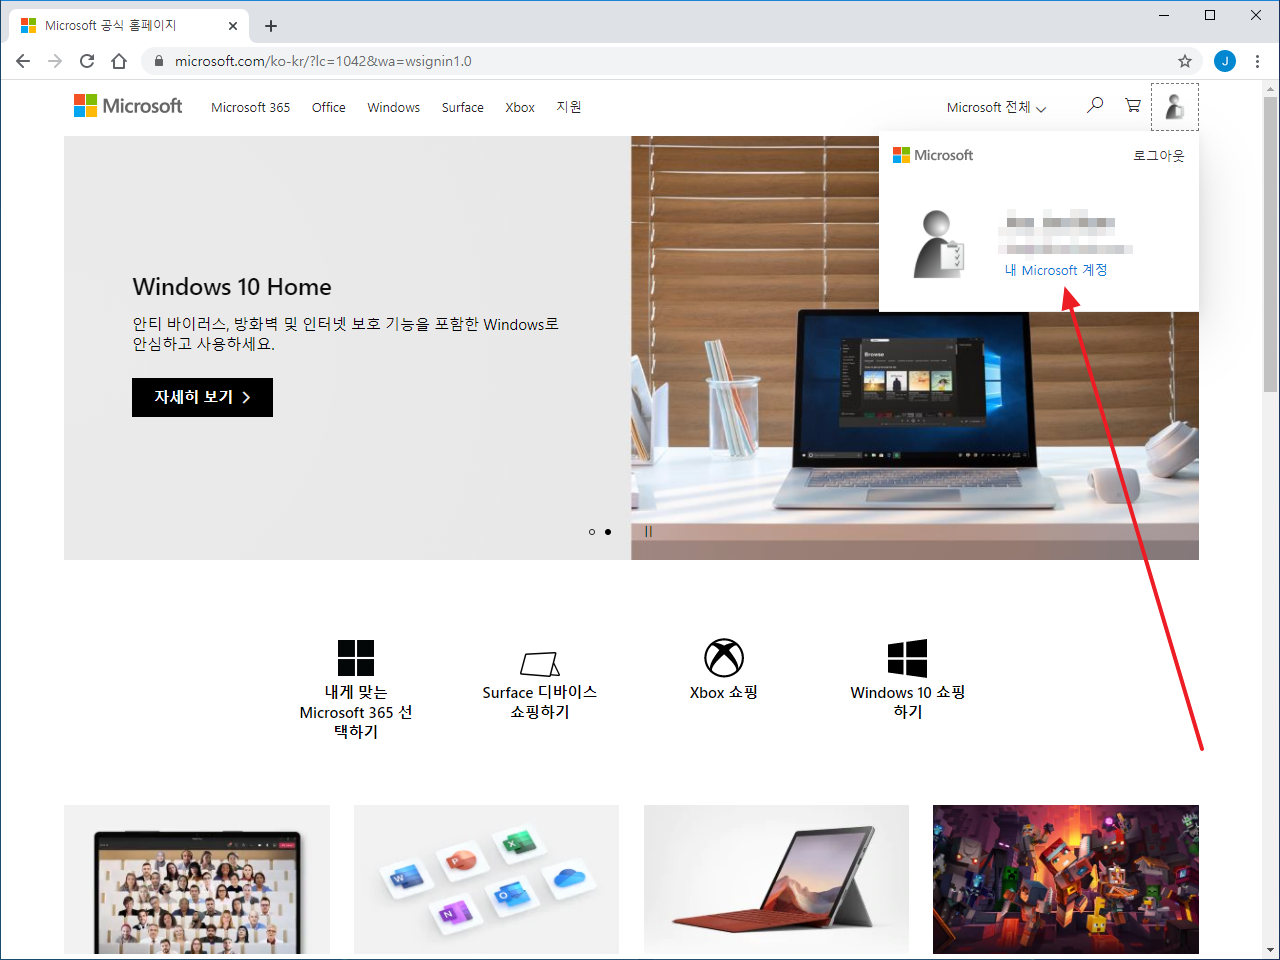Click scrollbar down arrow
This screenshot has height=960, width=1280.
pos(1270,950)
